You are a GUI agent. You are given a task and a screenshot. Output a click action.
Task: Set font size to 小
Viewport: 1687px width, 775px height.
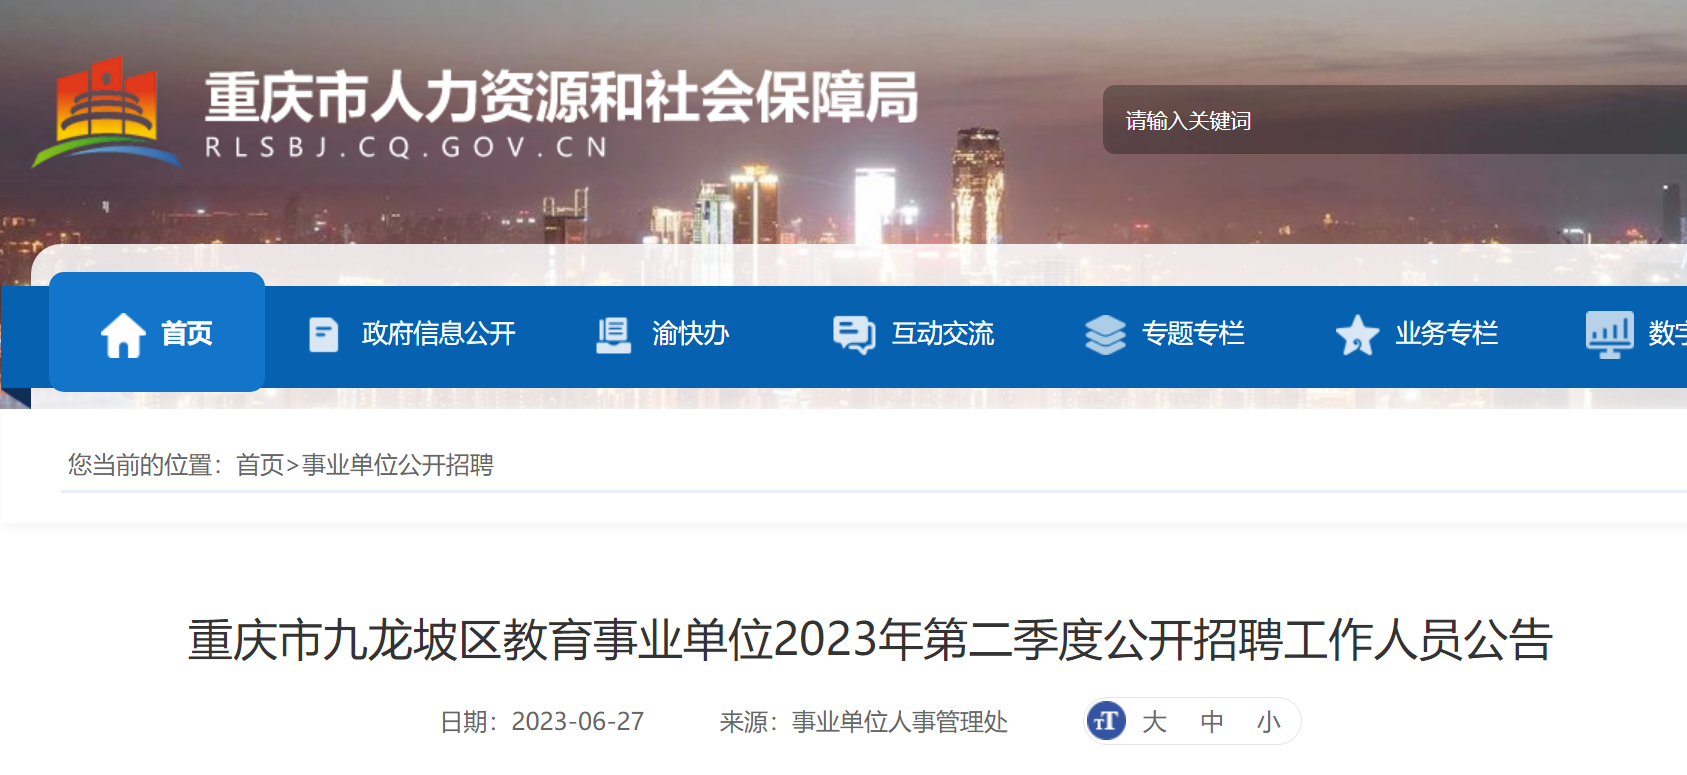coord(1269,722)
